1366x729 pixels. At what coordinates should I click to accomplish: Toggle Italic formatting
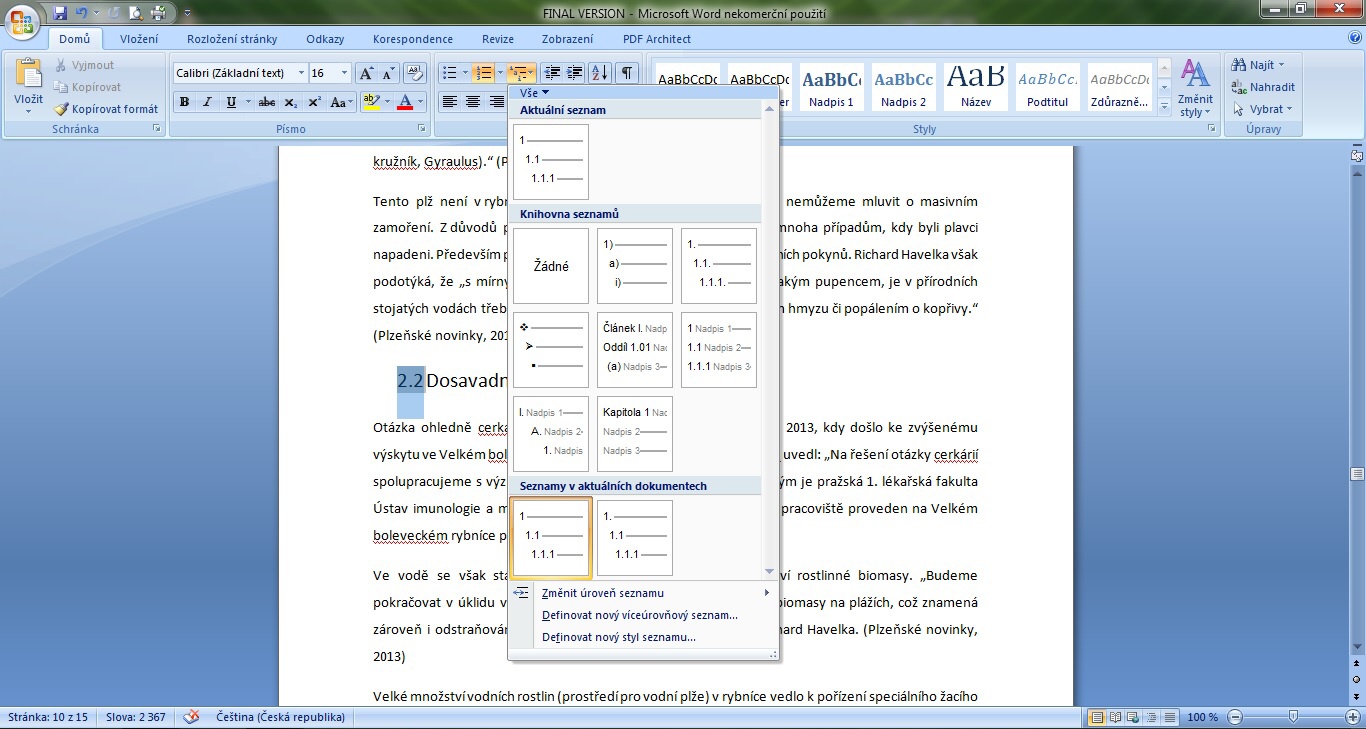[x=207, y=102]
